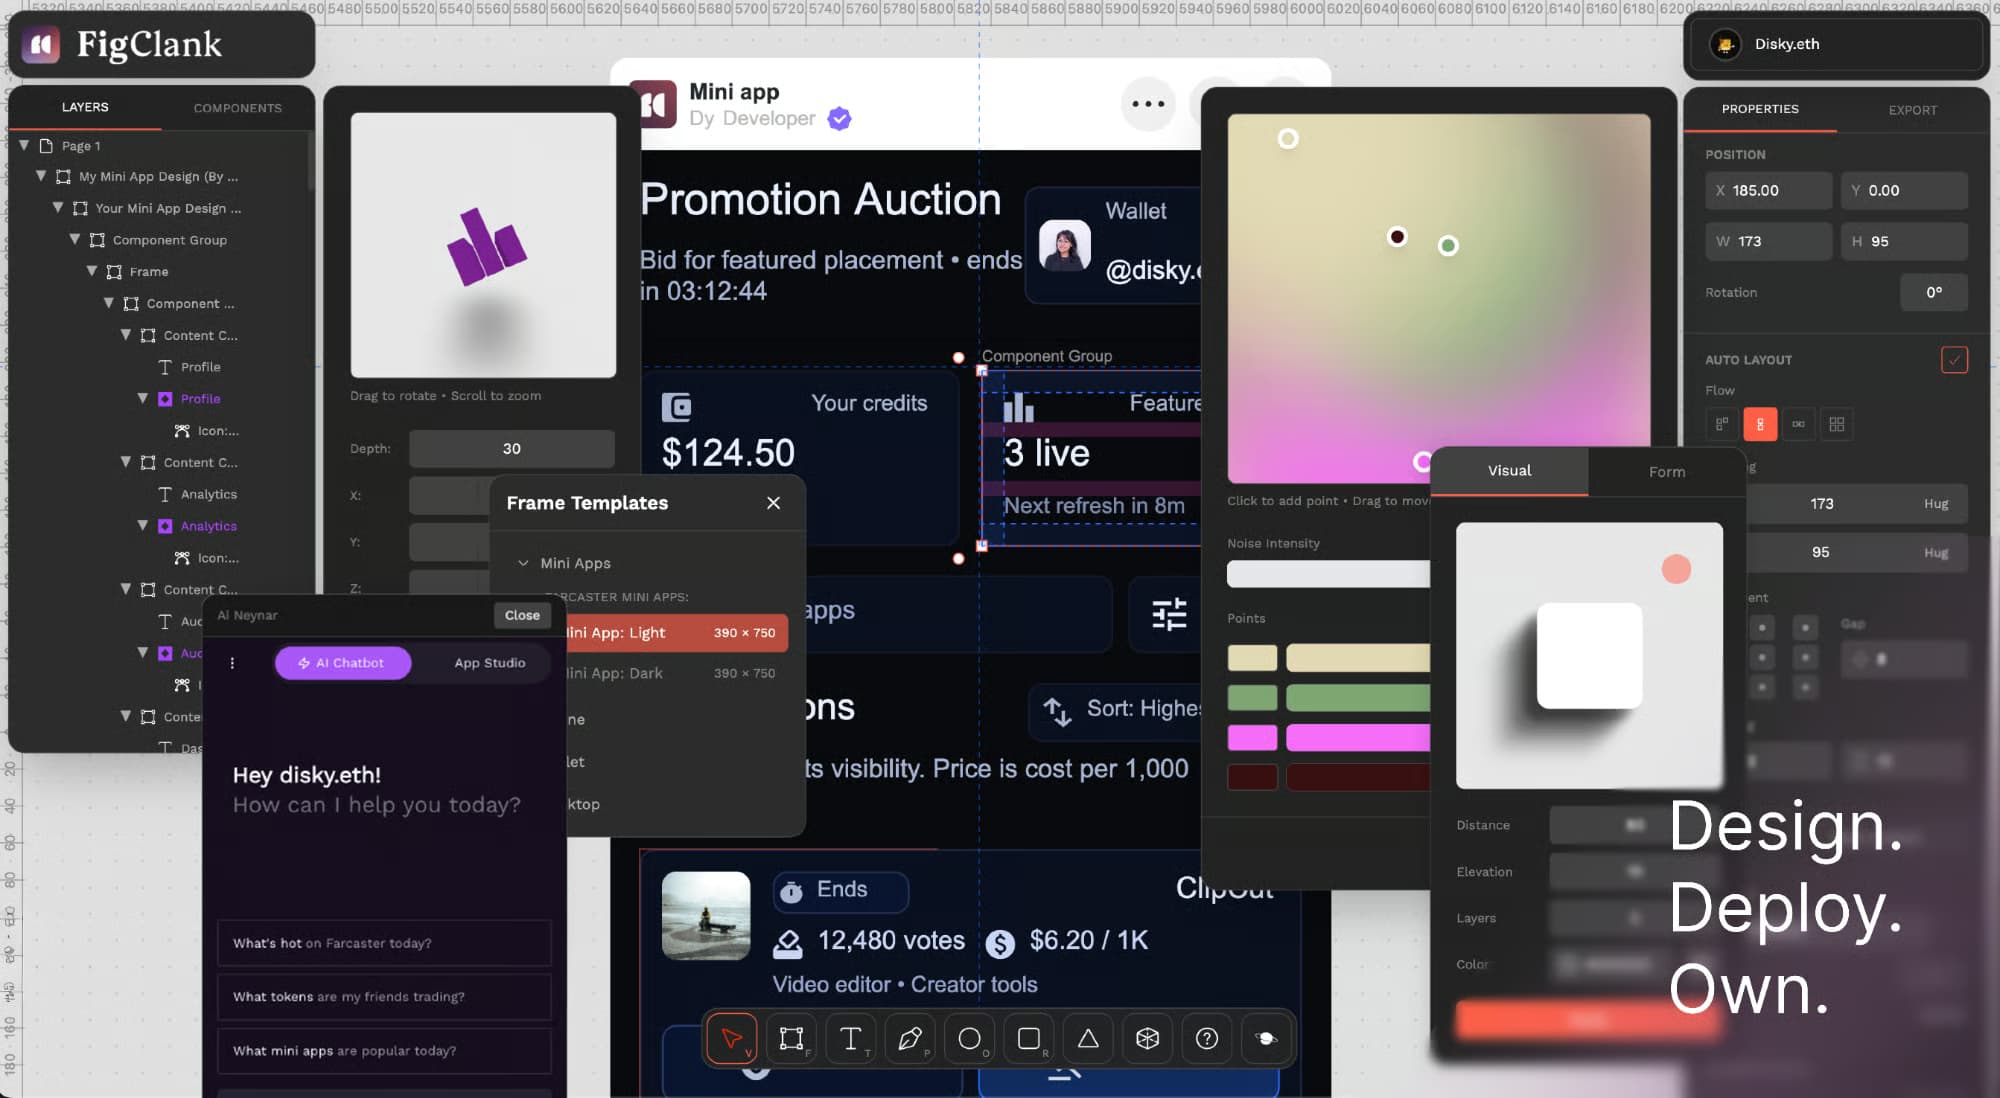Screen dimensions: 2000x1098
Task: Open the App Studio option
Action: coord(489,663)
